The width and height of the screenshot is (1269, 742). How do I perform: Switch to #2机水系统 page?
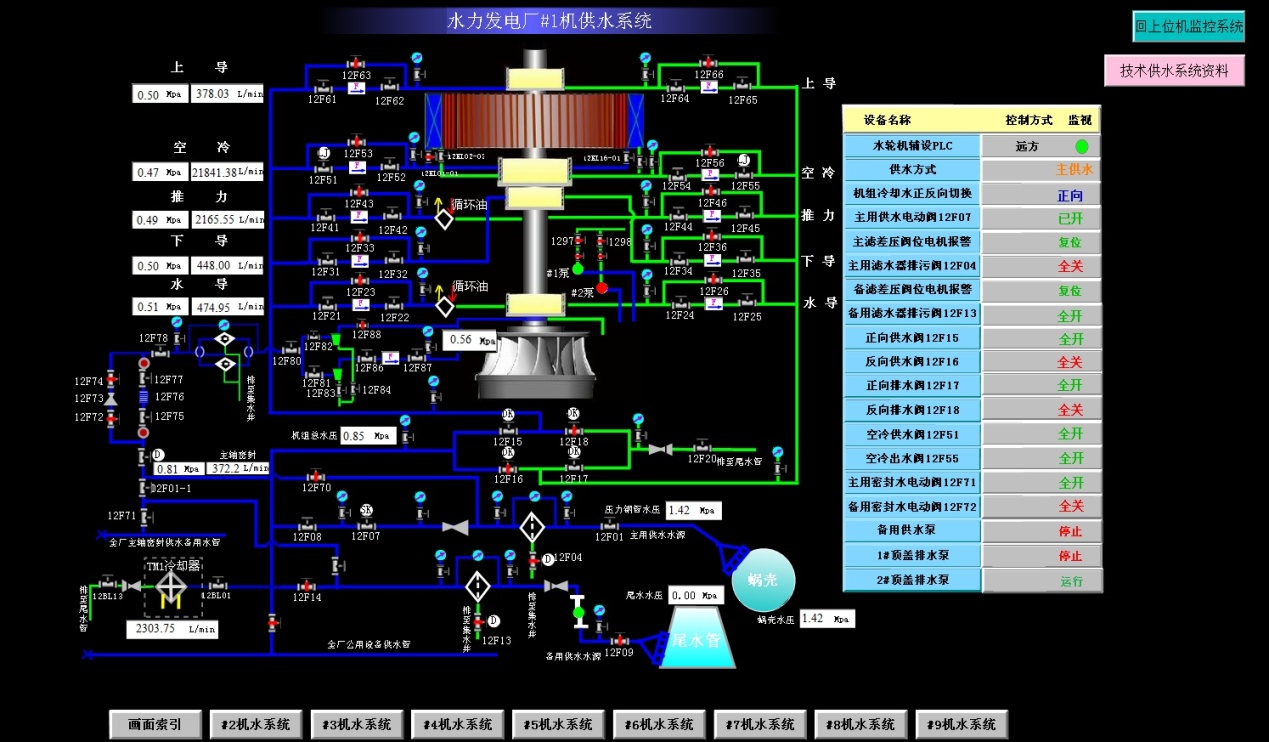coord(256,724)
